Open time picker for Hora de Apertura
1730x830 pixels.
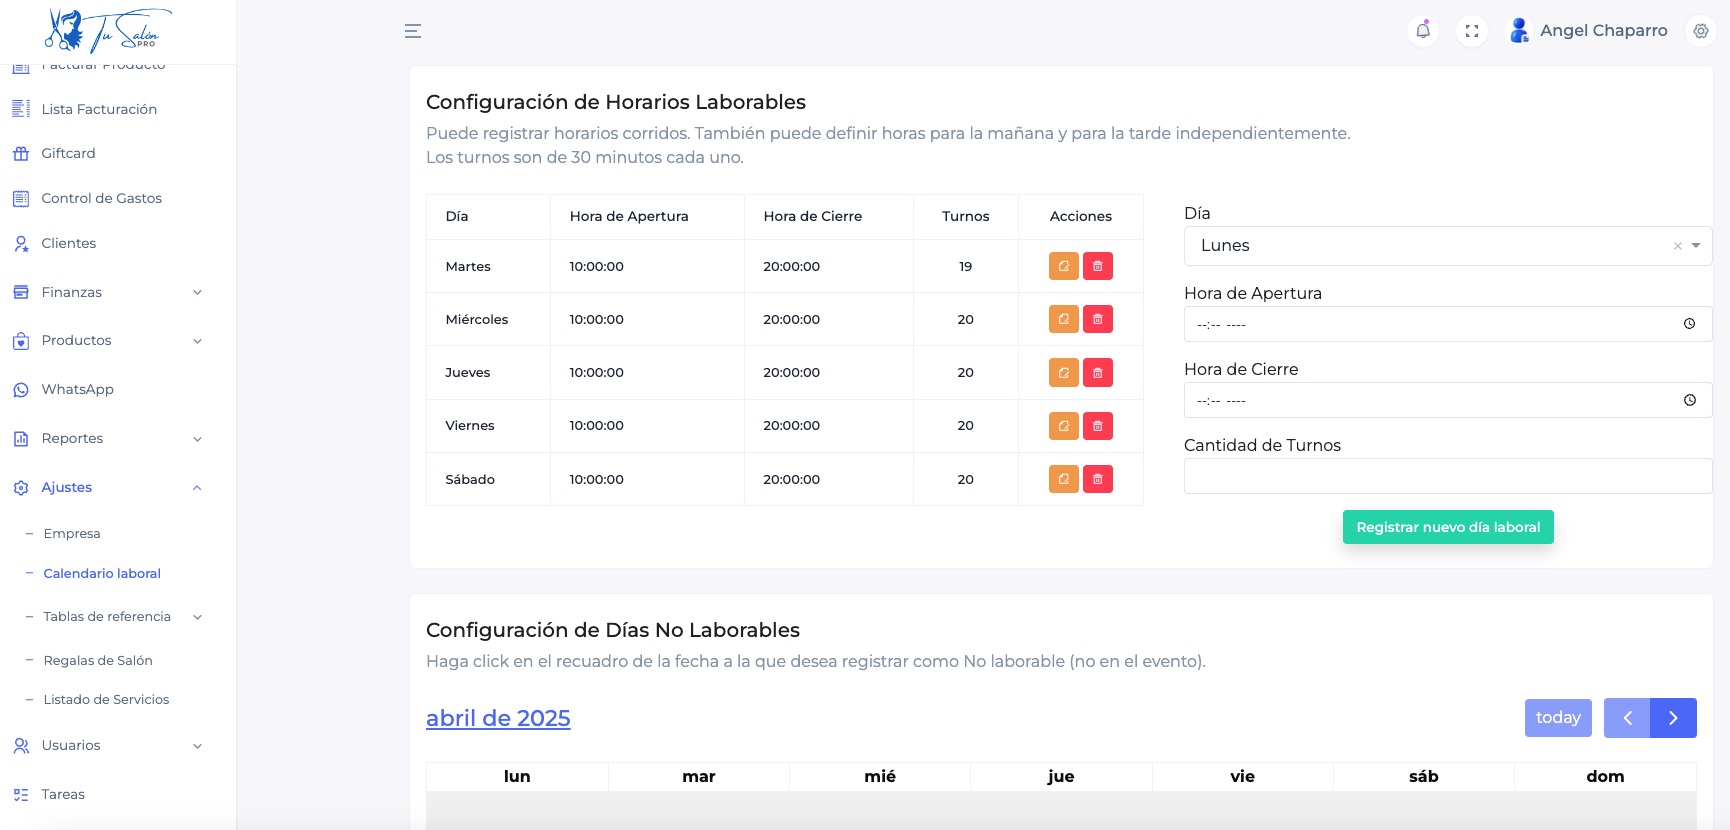1689,324
